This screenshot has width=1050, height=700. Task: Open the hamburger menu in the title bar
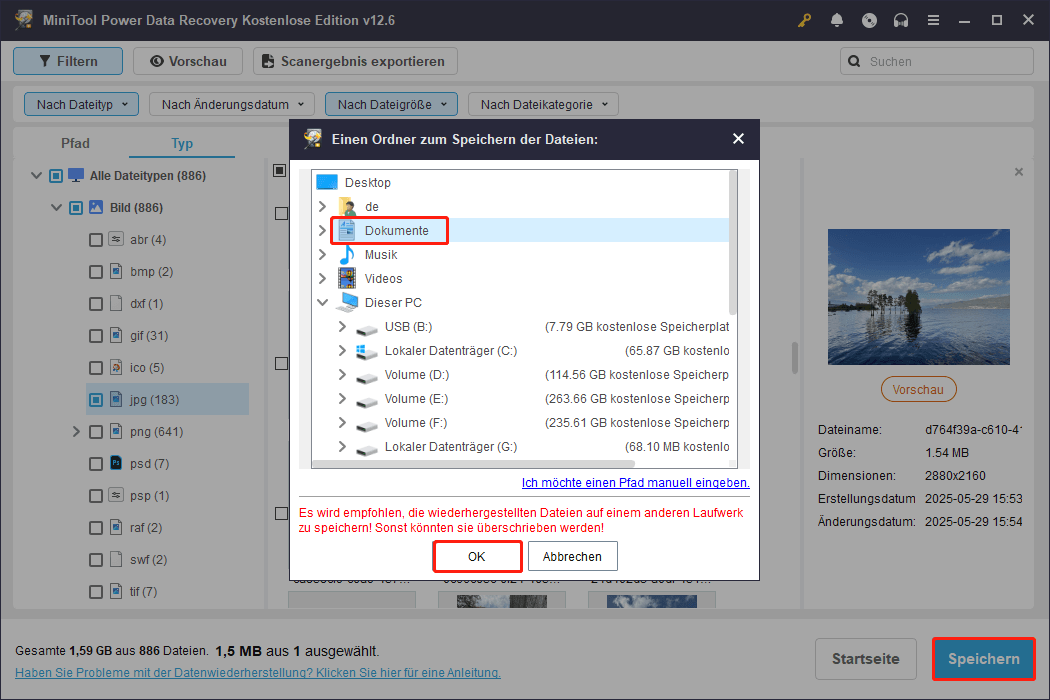[933, 19]
